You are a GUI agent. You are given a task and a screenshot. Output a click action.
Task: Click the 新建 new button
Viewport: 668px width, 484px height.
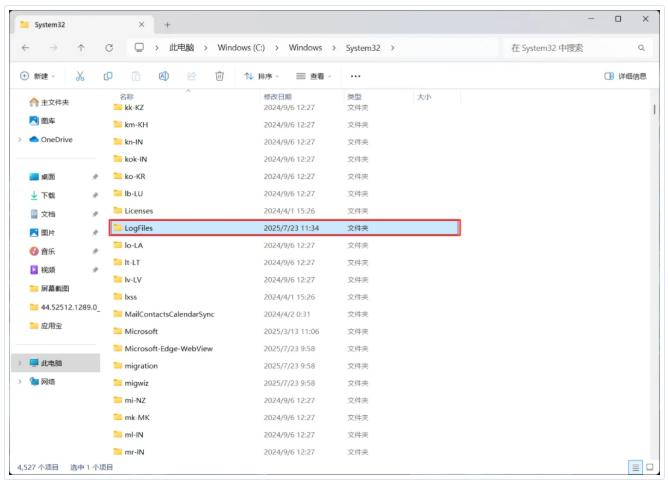click(38, 76)
